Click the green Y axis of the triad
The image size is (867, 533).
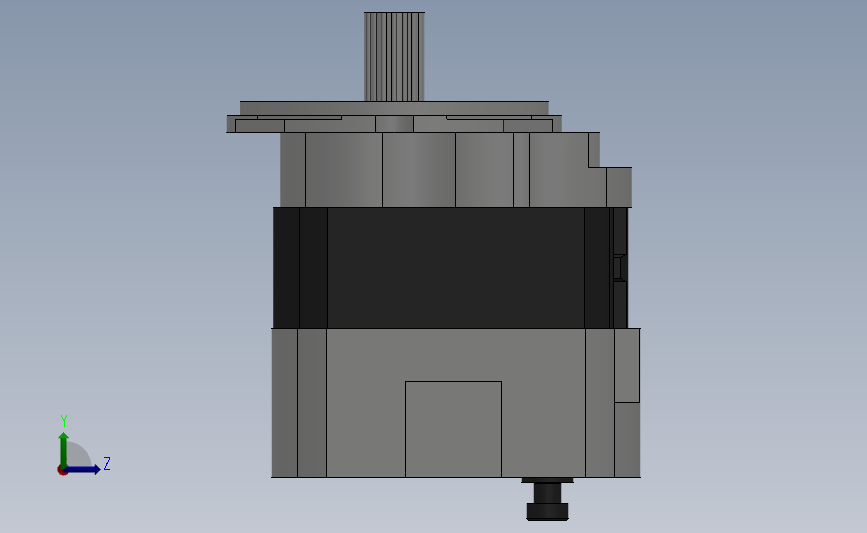tap(64, 450)
